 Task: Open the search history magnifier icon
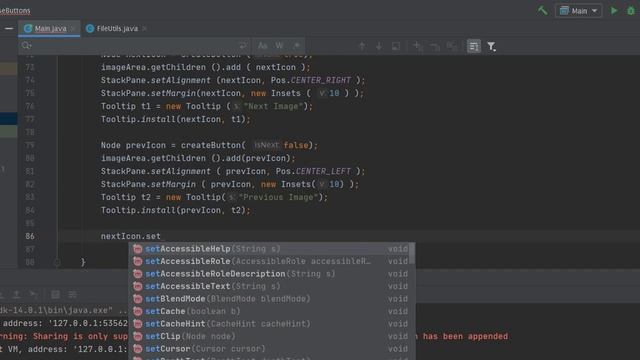click(x=27, y=46)
